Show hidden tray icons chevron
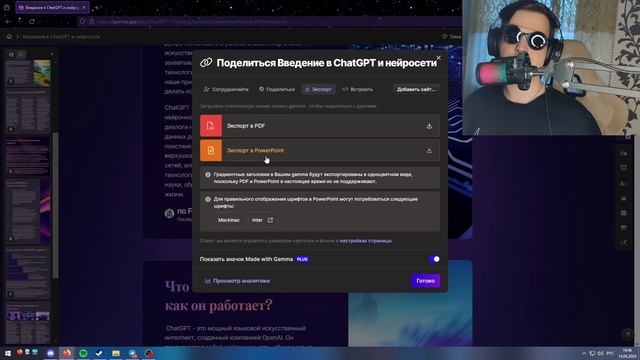Image resolution: width=640 pixels, height=360 pixels. tap(584, 353)
